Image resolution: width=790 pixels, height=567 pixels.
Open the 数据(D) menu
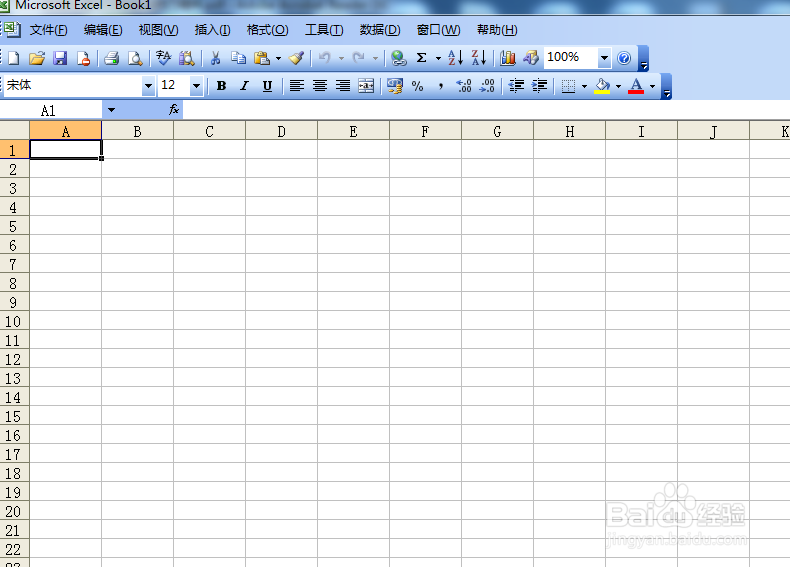[380, 30]
